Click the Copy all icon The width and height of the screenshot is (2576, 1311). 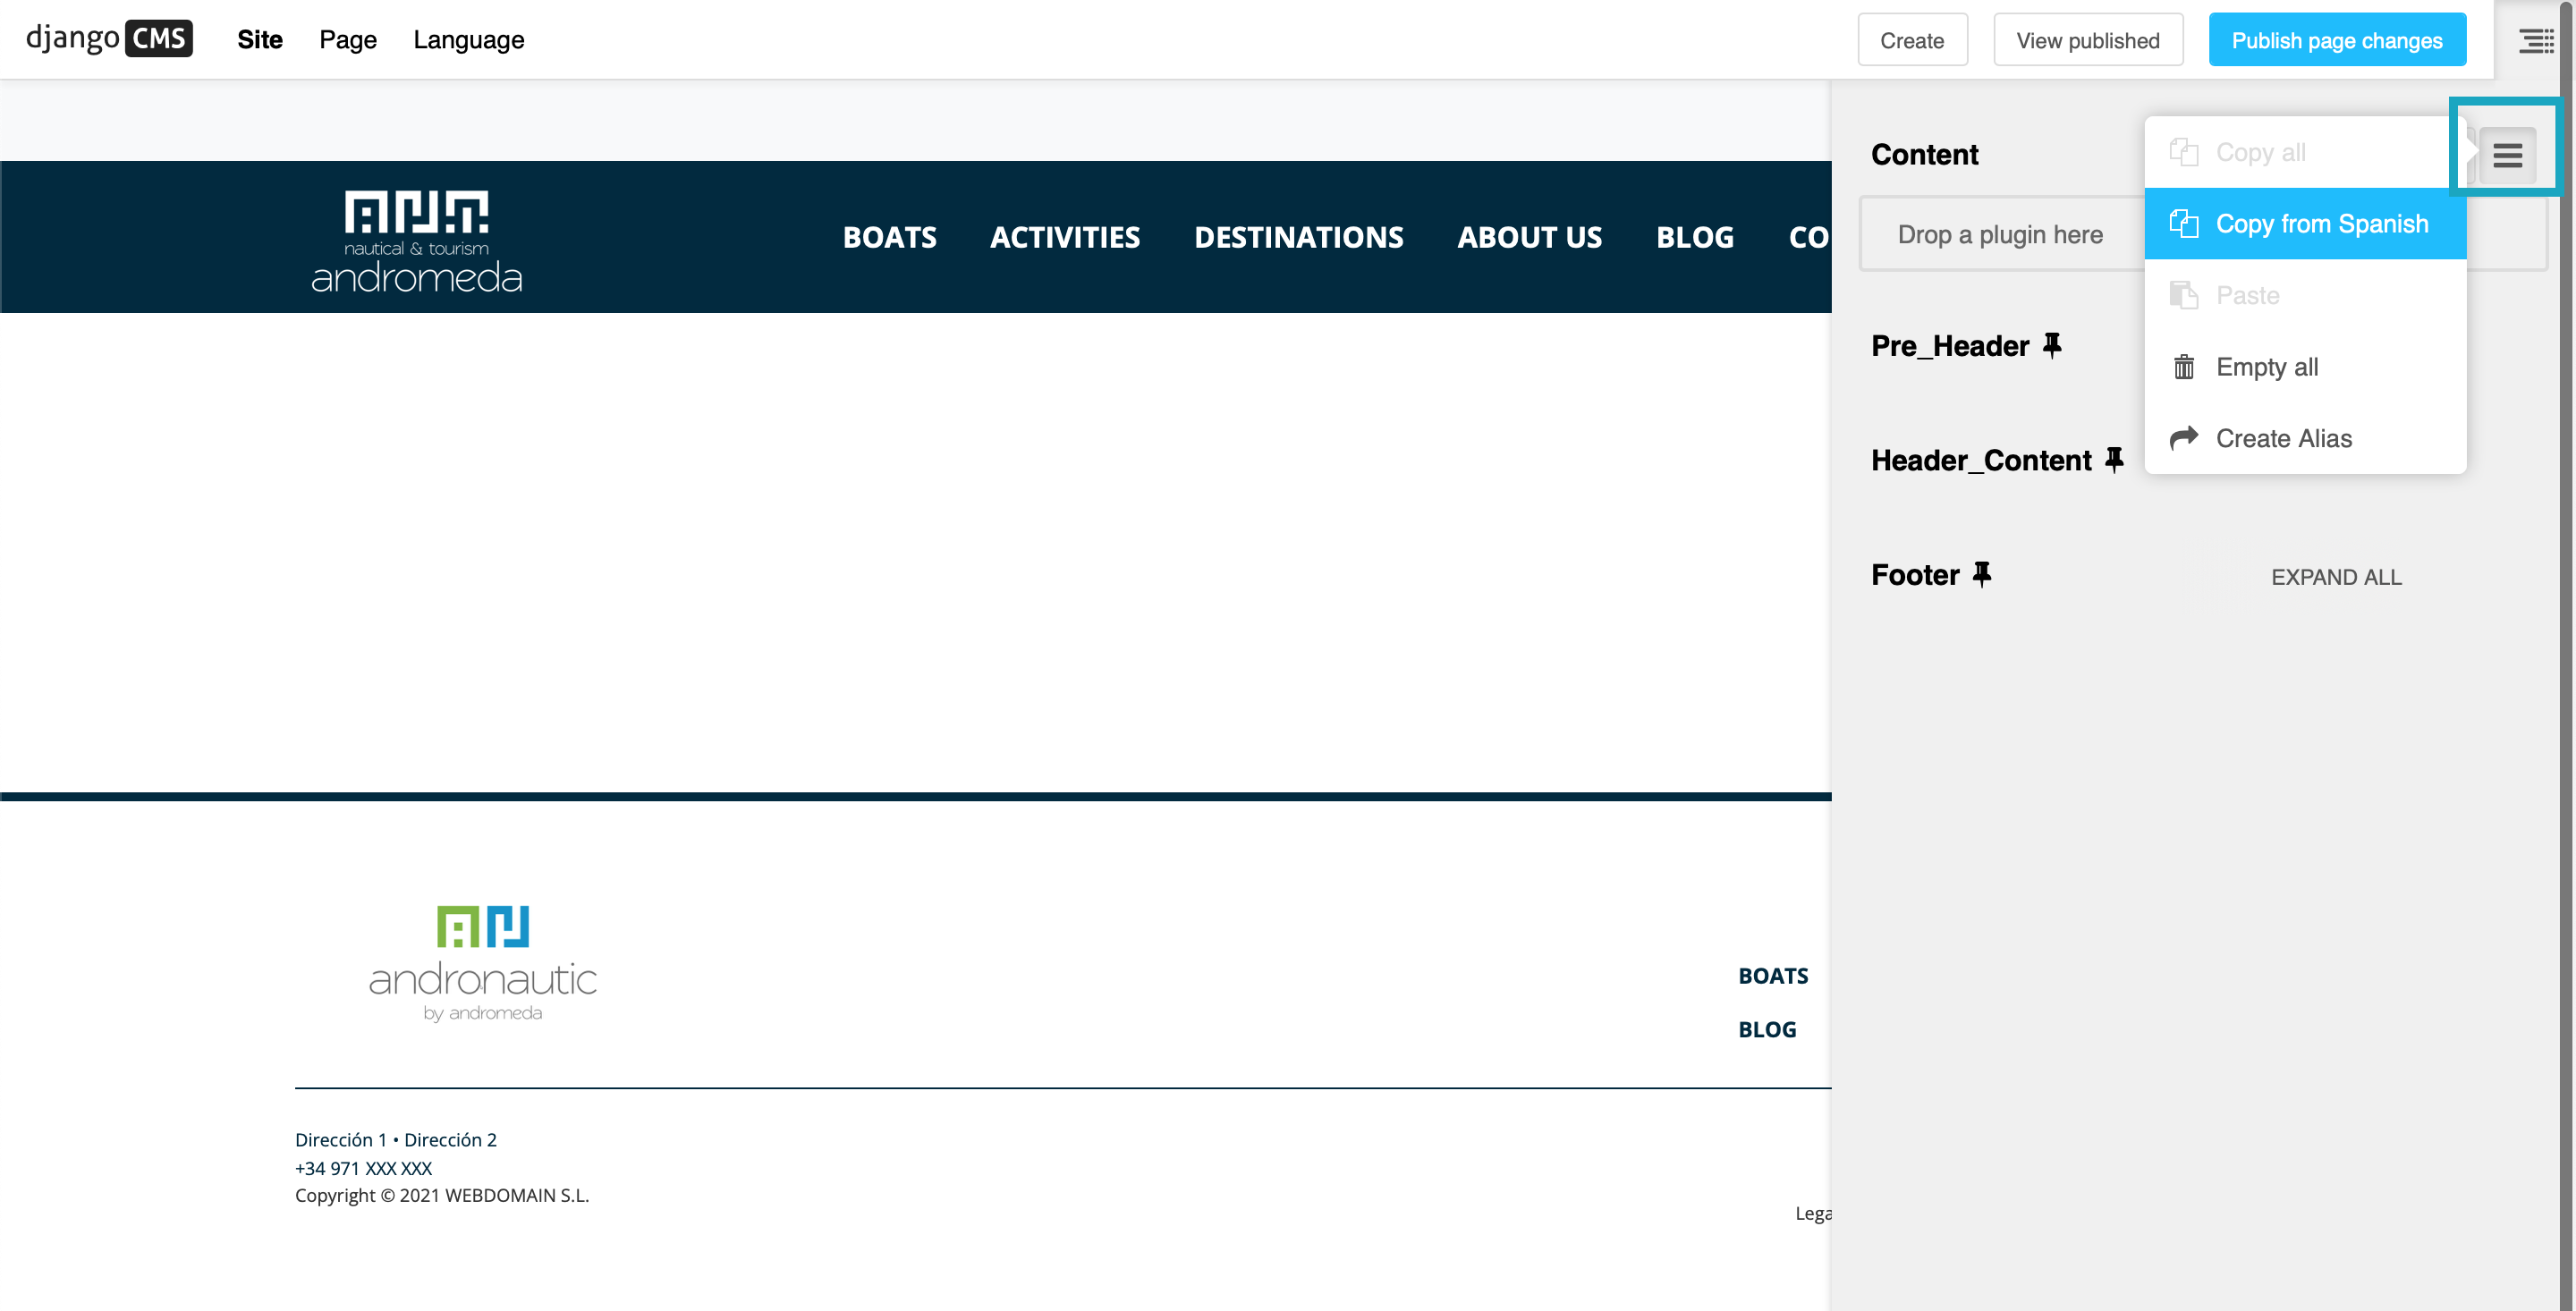click(2184, 152)
